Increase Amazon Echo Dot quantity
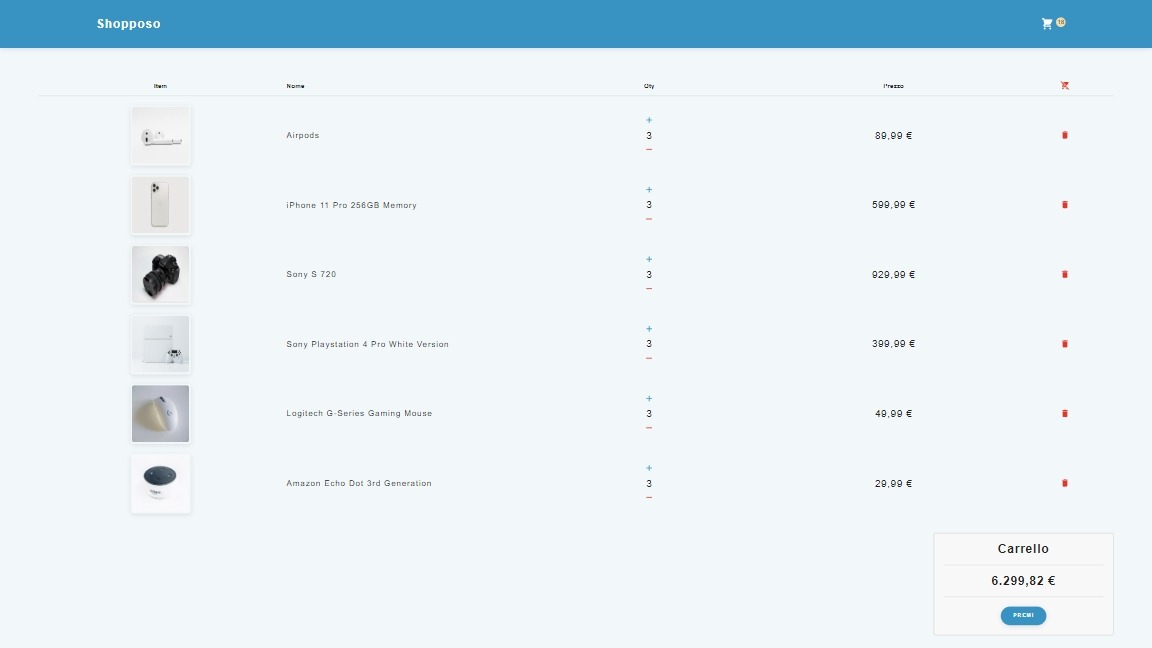Image resolution: width=1152 pixels, height=648 pixels. [649, 468]
